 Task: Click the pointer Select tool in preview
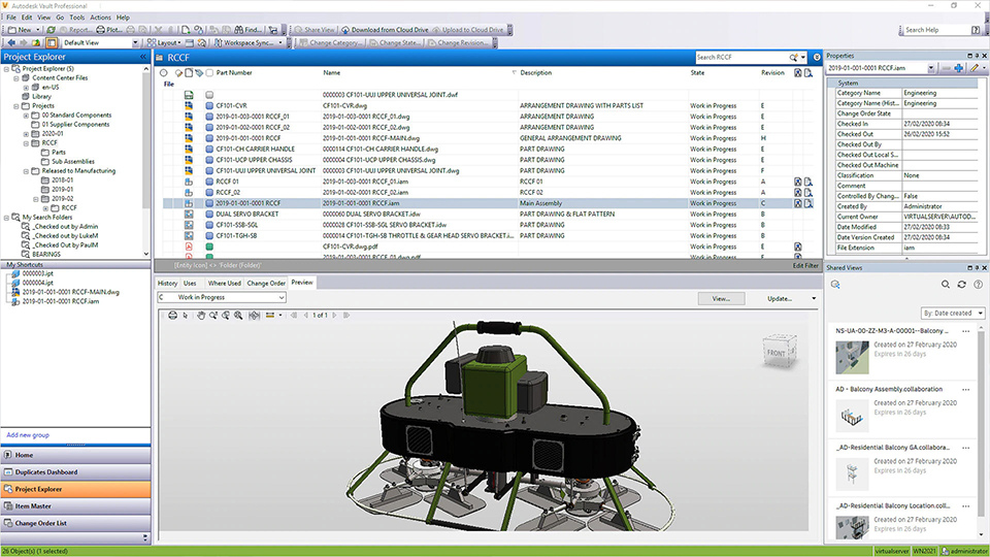pos(186,315)
